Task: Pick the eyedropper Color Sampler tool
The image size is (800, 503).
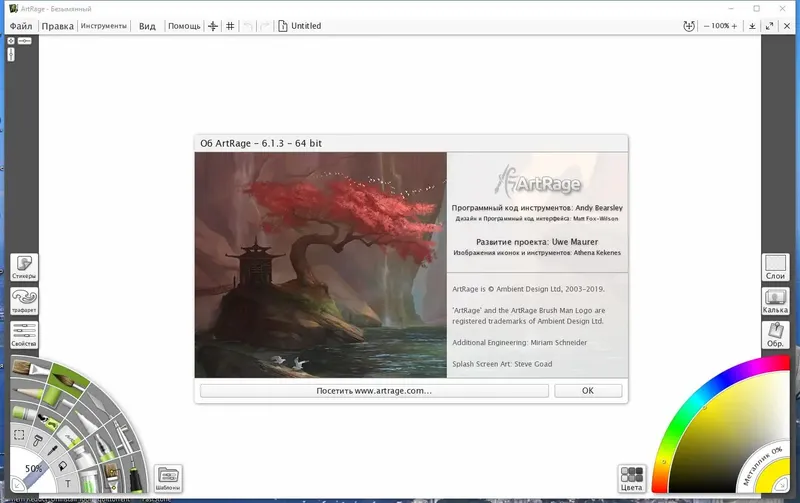Action: click(x=52, y=450)
